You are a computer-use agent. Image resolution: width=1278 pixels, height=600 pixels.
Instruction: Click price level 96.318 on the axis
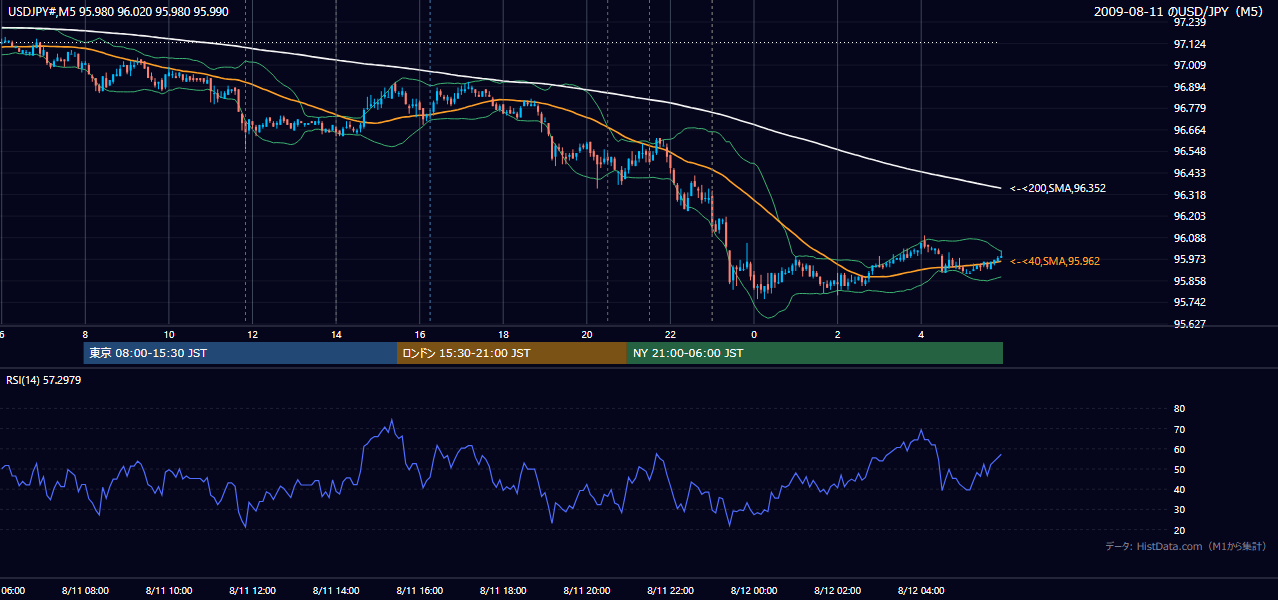[x=1189, y=195]
